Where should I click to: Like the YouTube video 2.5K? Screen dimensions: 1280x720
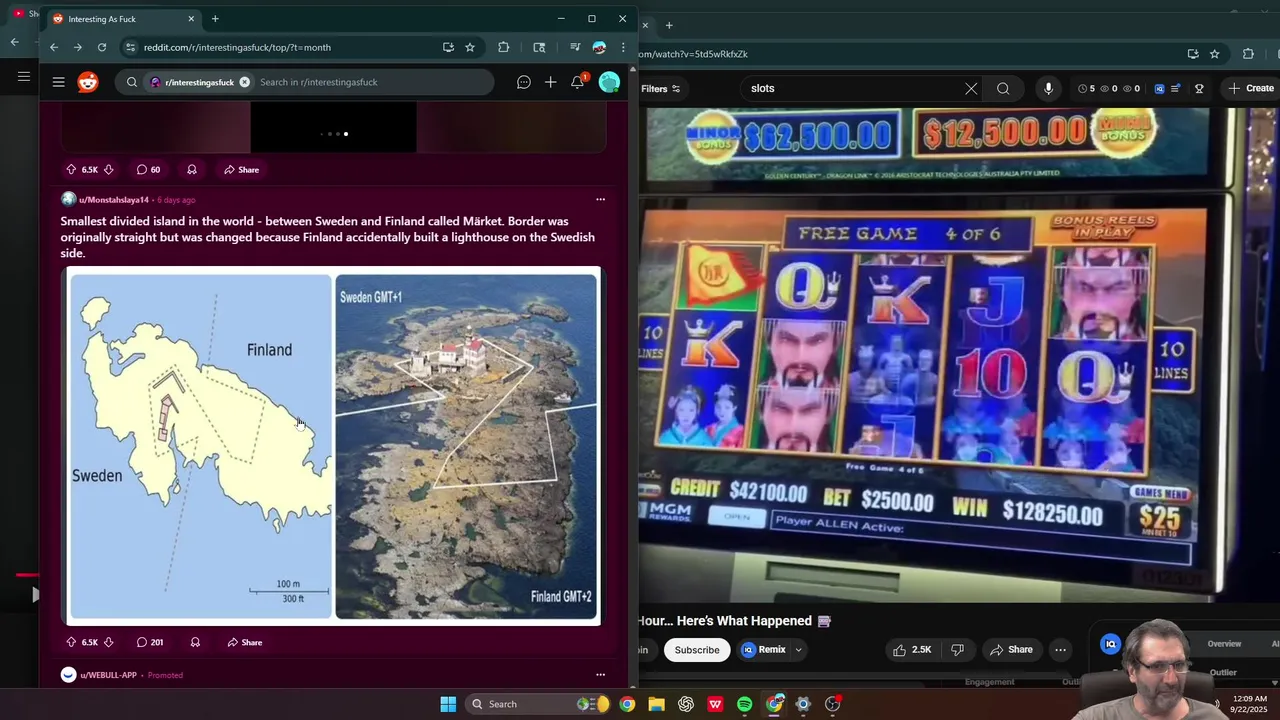[912, 649]
